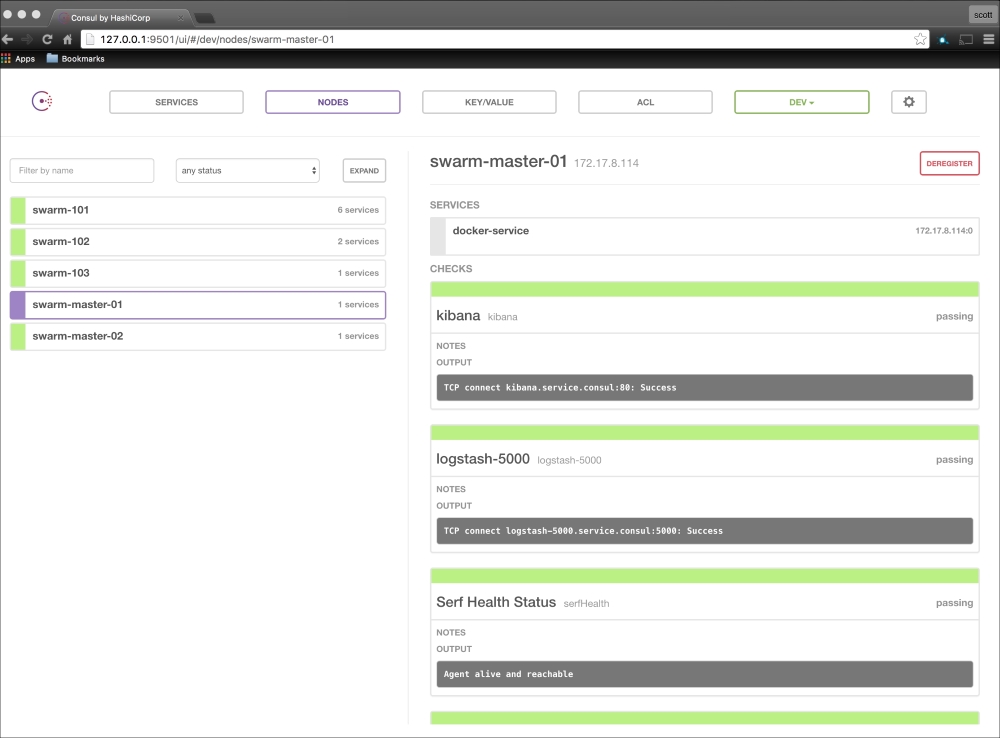Switch to the SERVICES tab
Screen dimensions: 1000x738
[176, 102]
